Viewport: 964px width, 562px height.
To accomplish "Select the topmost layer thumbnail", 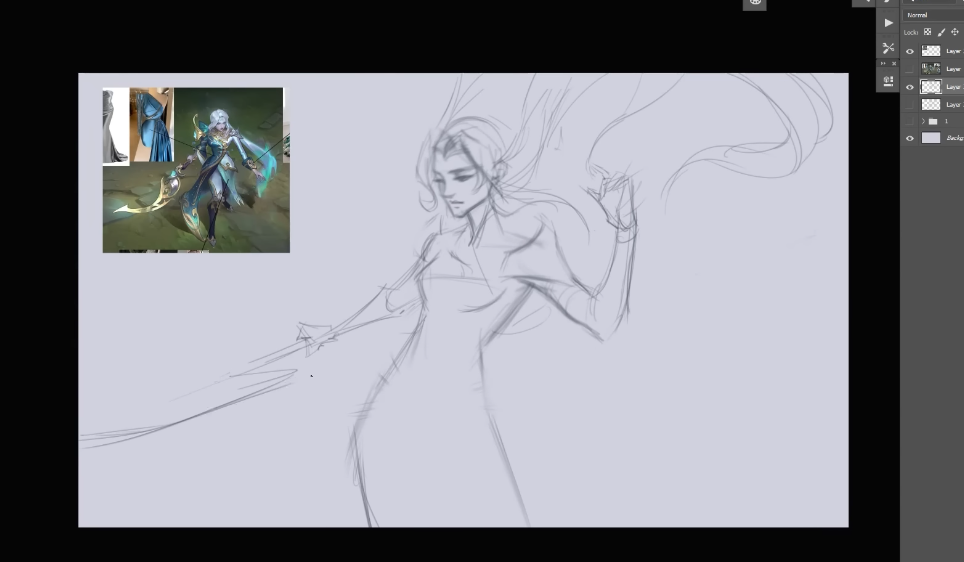I will coord(931,51).
